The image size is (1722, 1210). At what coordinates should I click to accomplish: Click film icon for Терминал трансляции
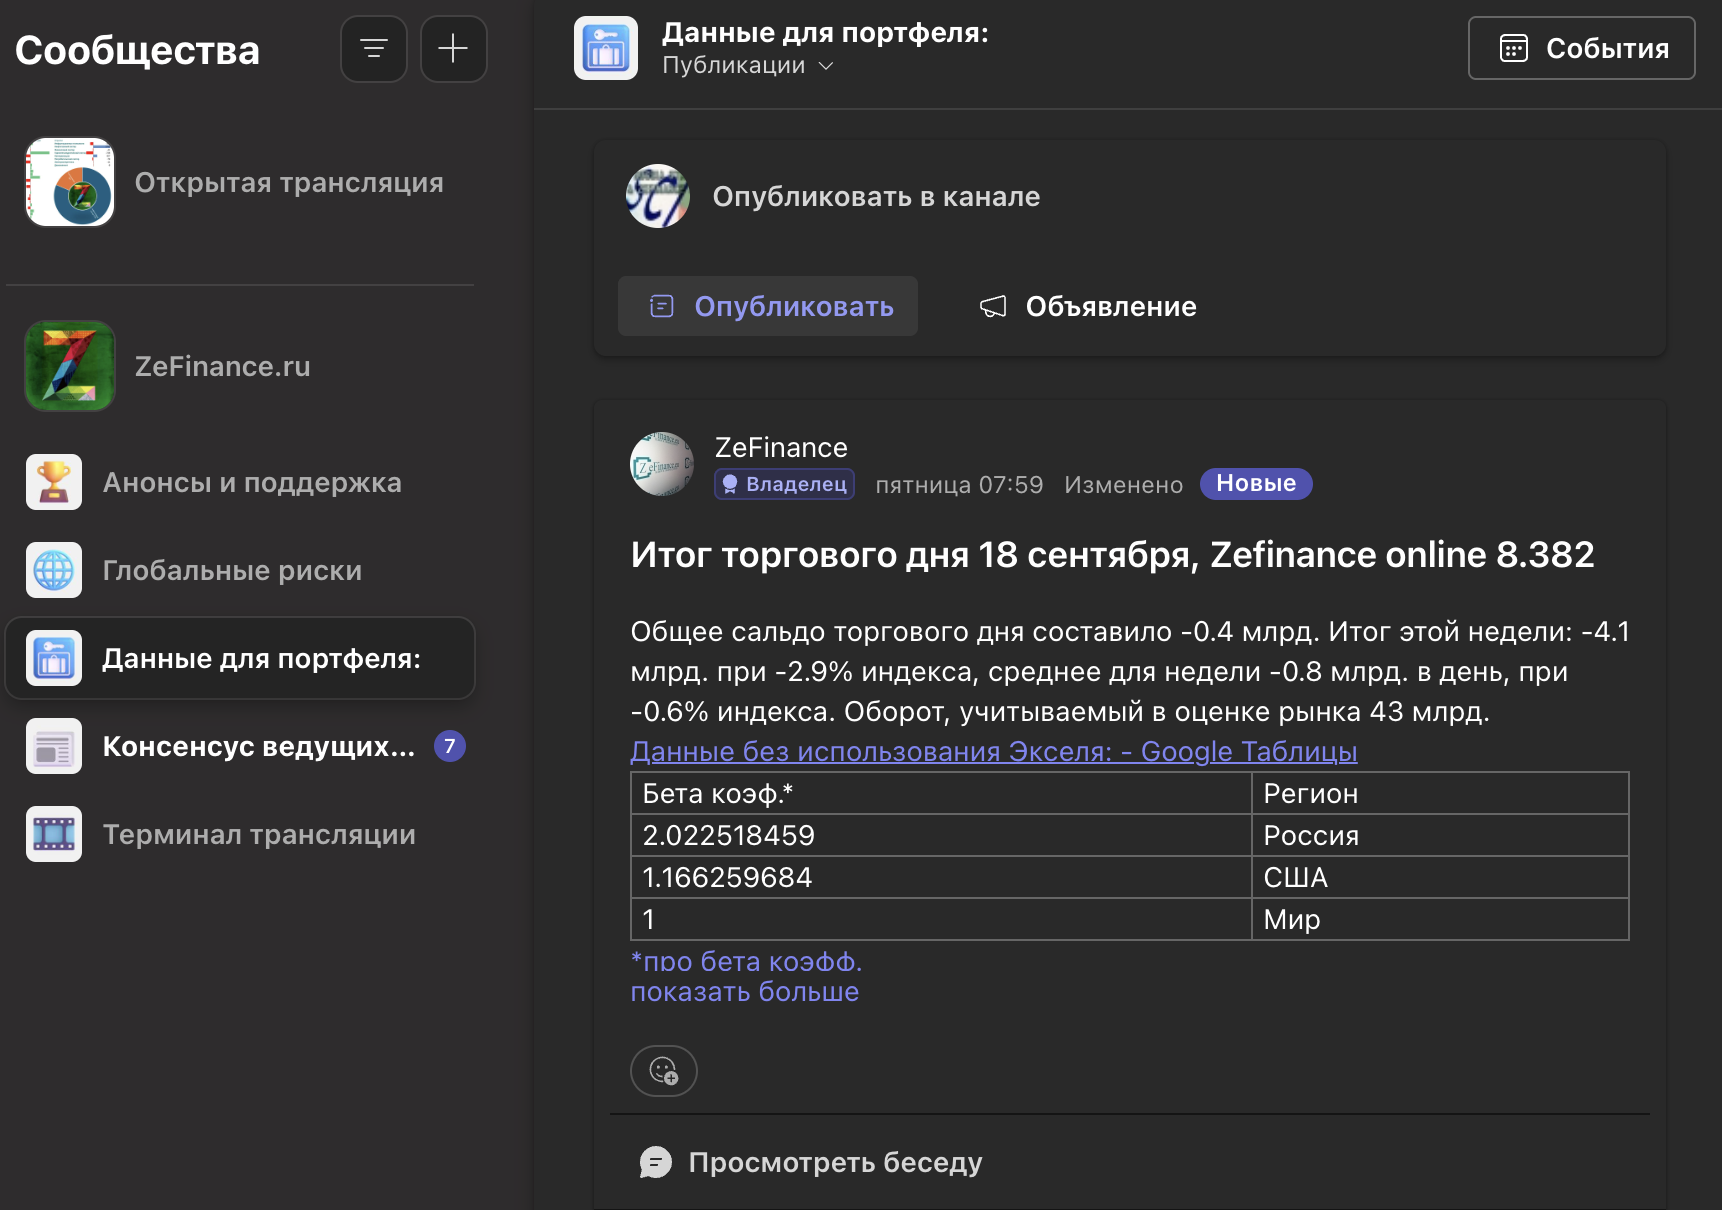54,834
